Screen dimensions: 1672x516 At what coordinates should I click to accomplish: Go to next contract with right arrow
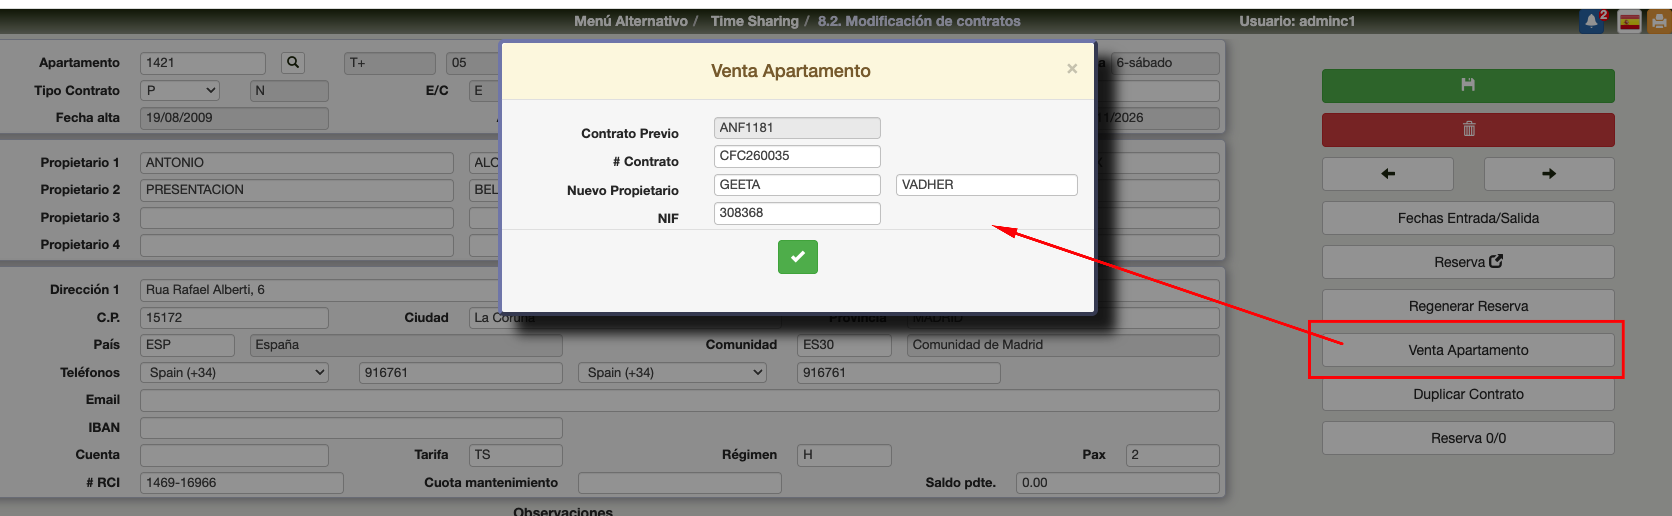coord(1548,174)
